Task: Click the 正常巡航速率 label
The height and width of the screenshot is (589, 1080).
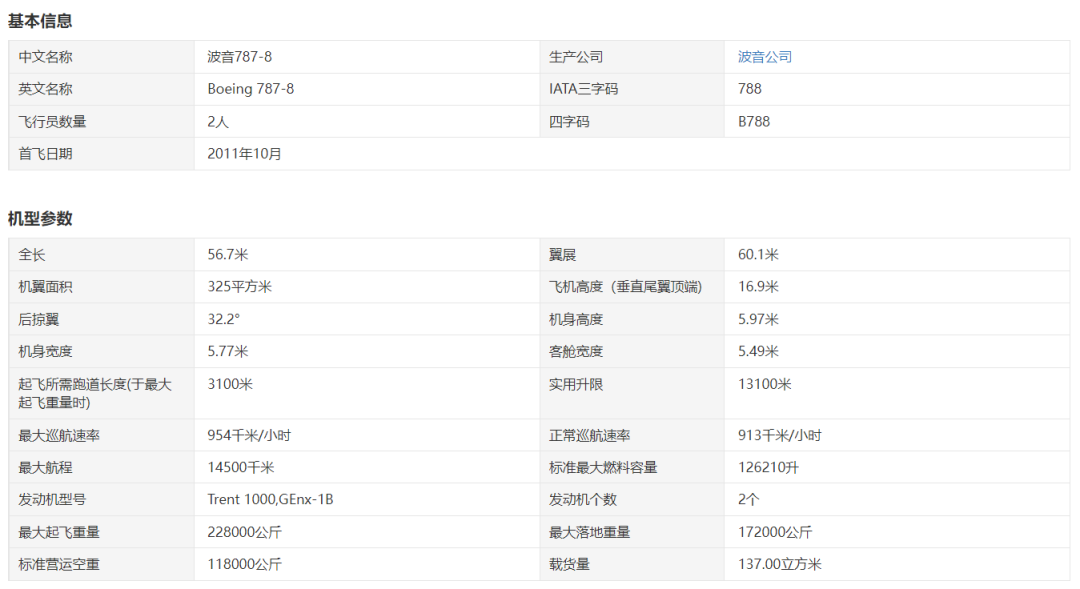Action: pos(590,436)
